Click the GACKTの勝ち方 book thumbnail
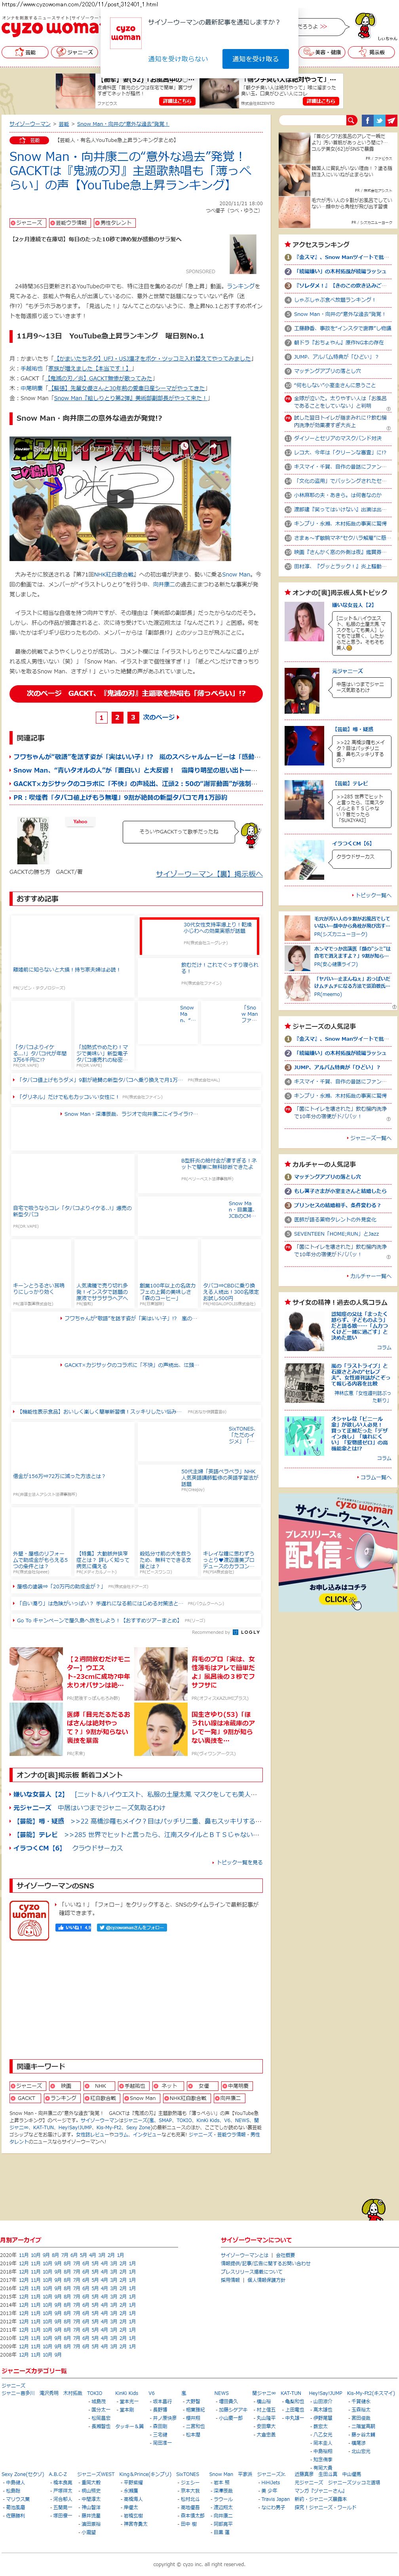 point(33,841)
